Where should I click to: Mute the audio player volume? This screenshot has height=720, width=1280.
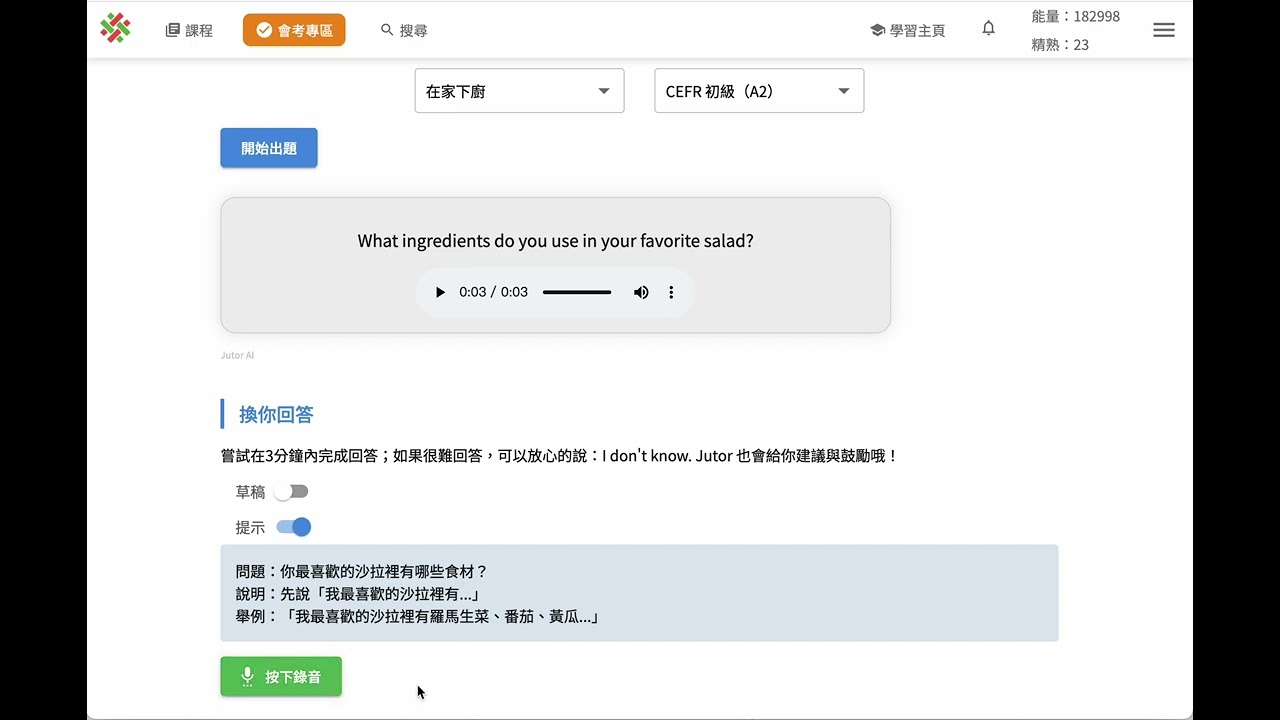[641, 292]
